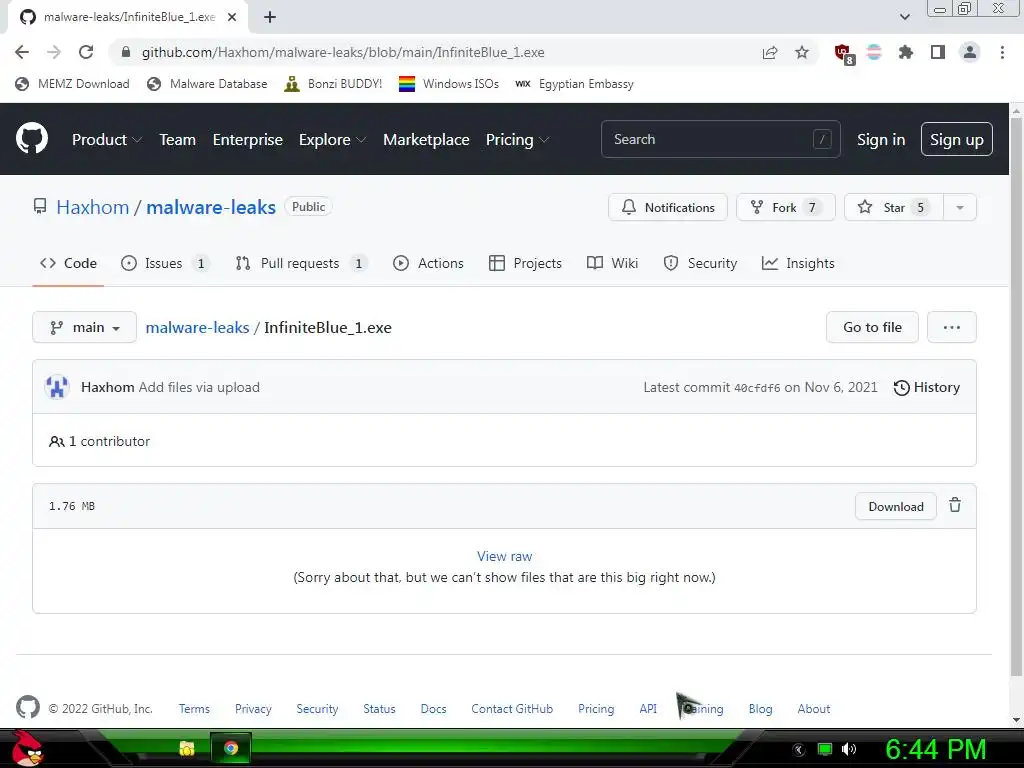Viewport: 1024px width, 768px height.
Task: Open uBlock Origin extension icon
Action: coord(844,54)
